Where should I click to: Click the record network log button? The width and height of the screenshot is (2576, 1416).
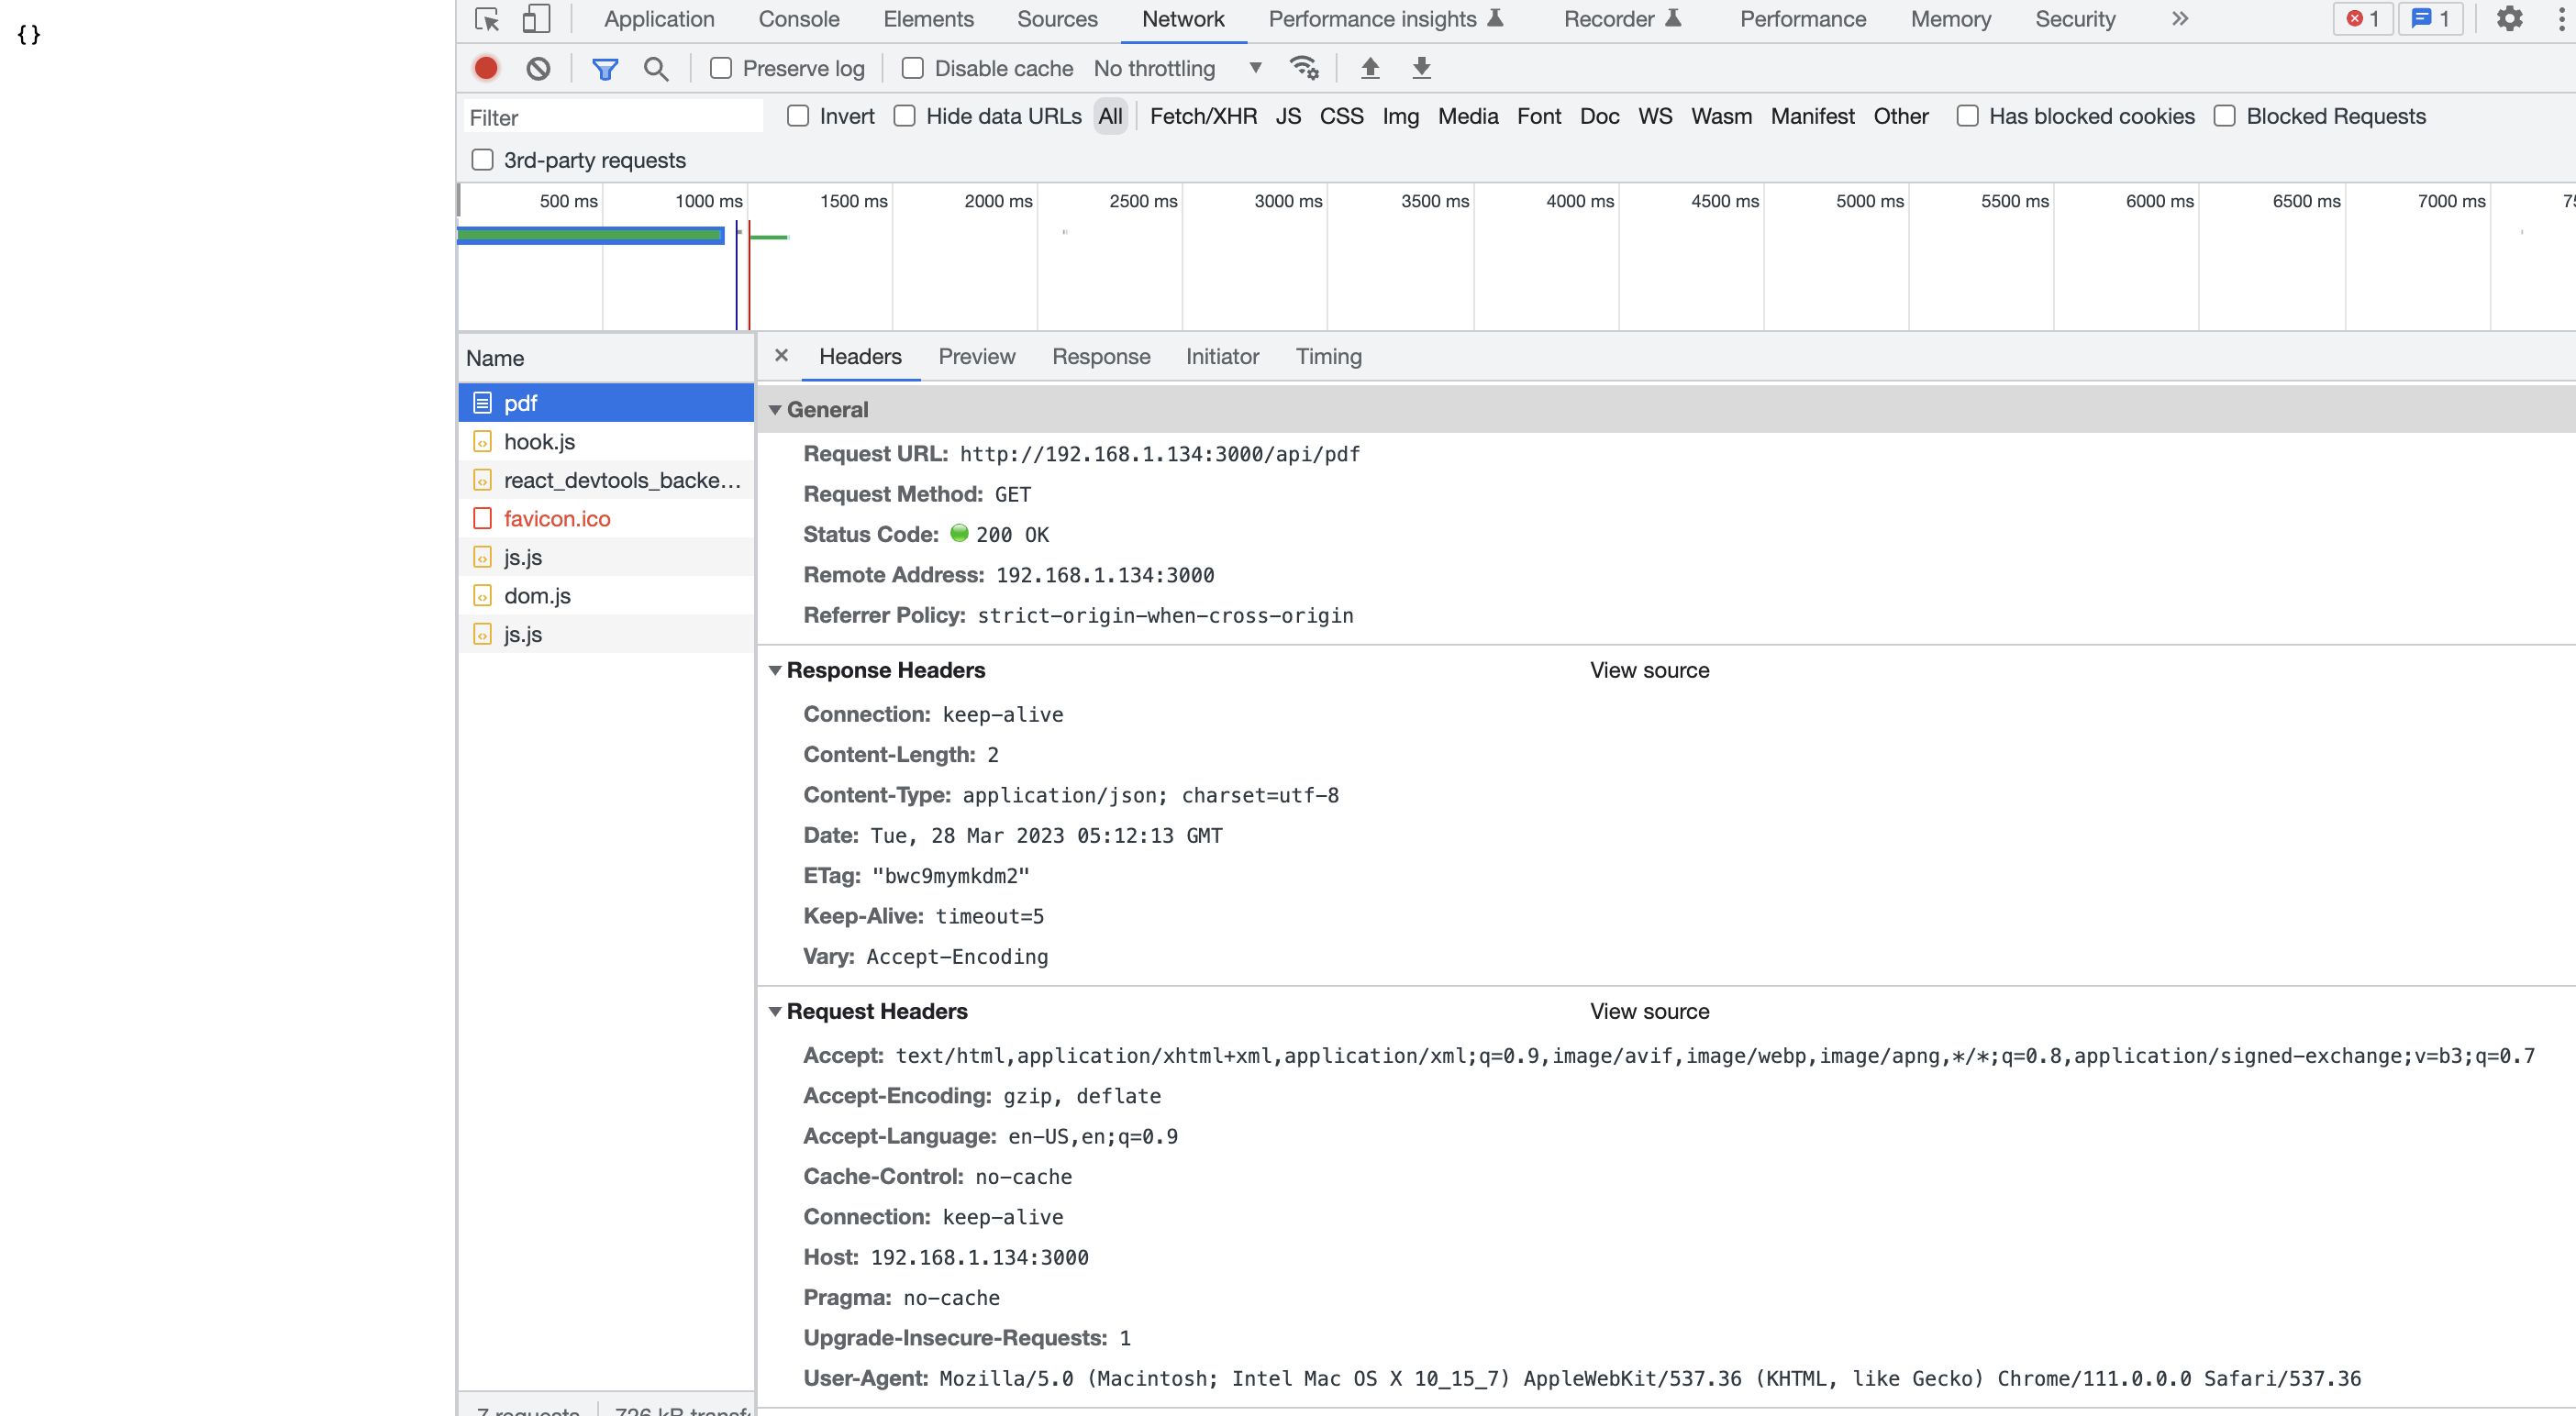[486, 68]
